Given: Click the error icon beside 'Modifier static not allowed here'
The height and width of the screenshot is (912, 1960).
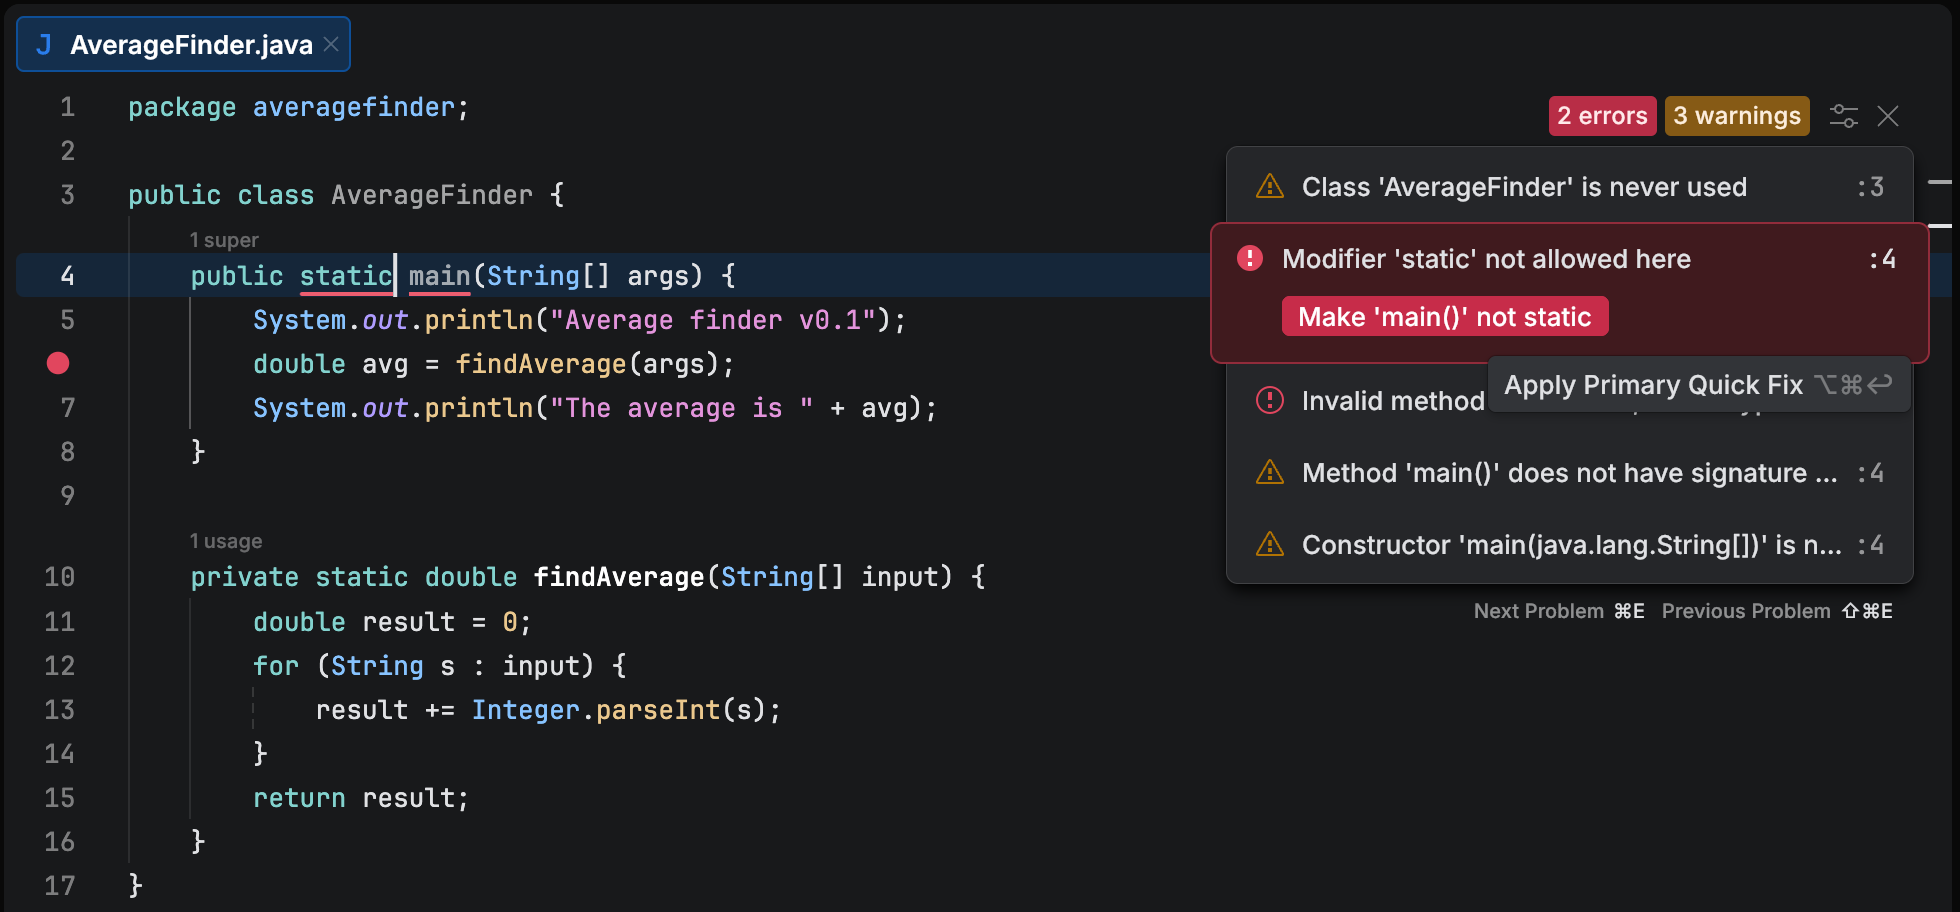Looking at the screenshot, I should click(1249, 258).
